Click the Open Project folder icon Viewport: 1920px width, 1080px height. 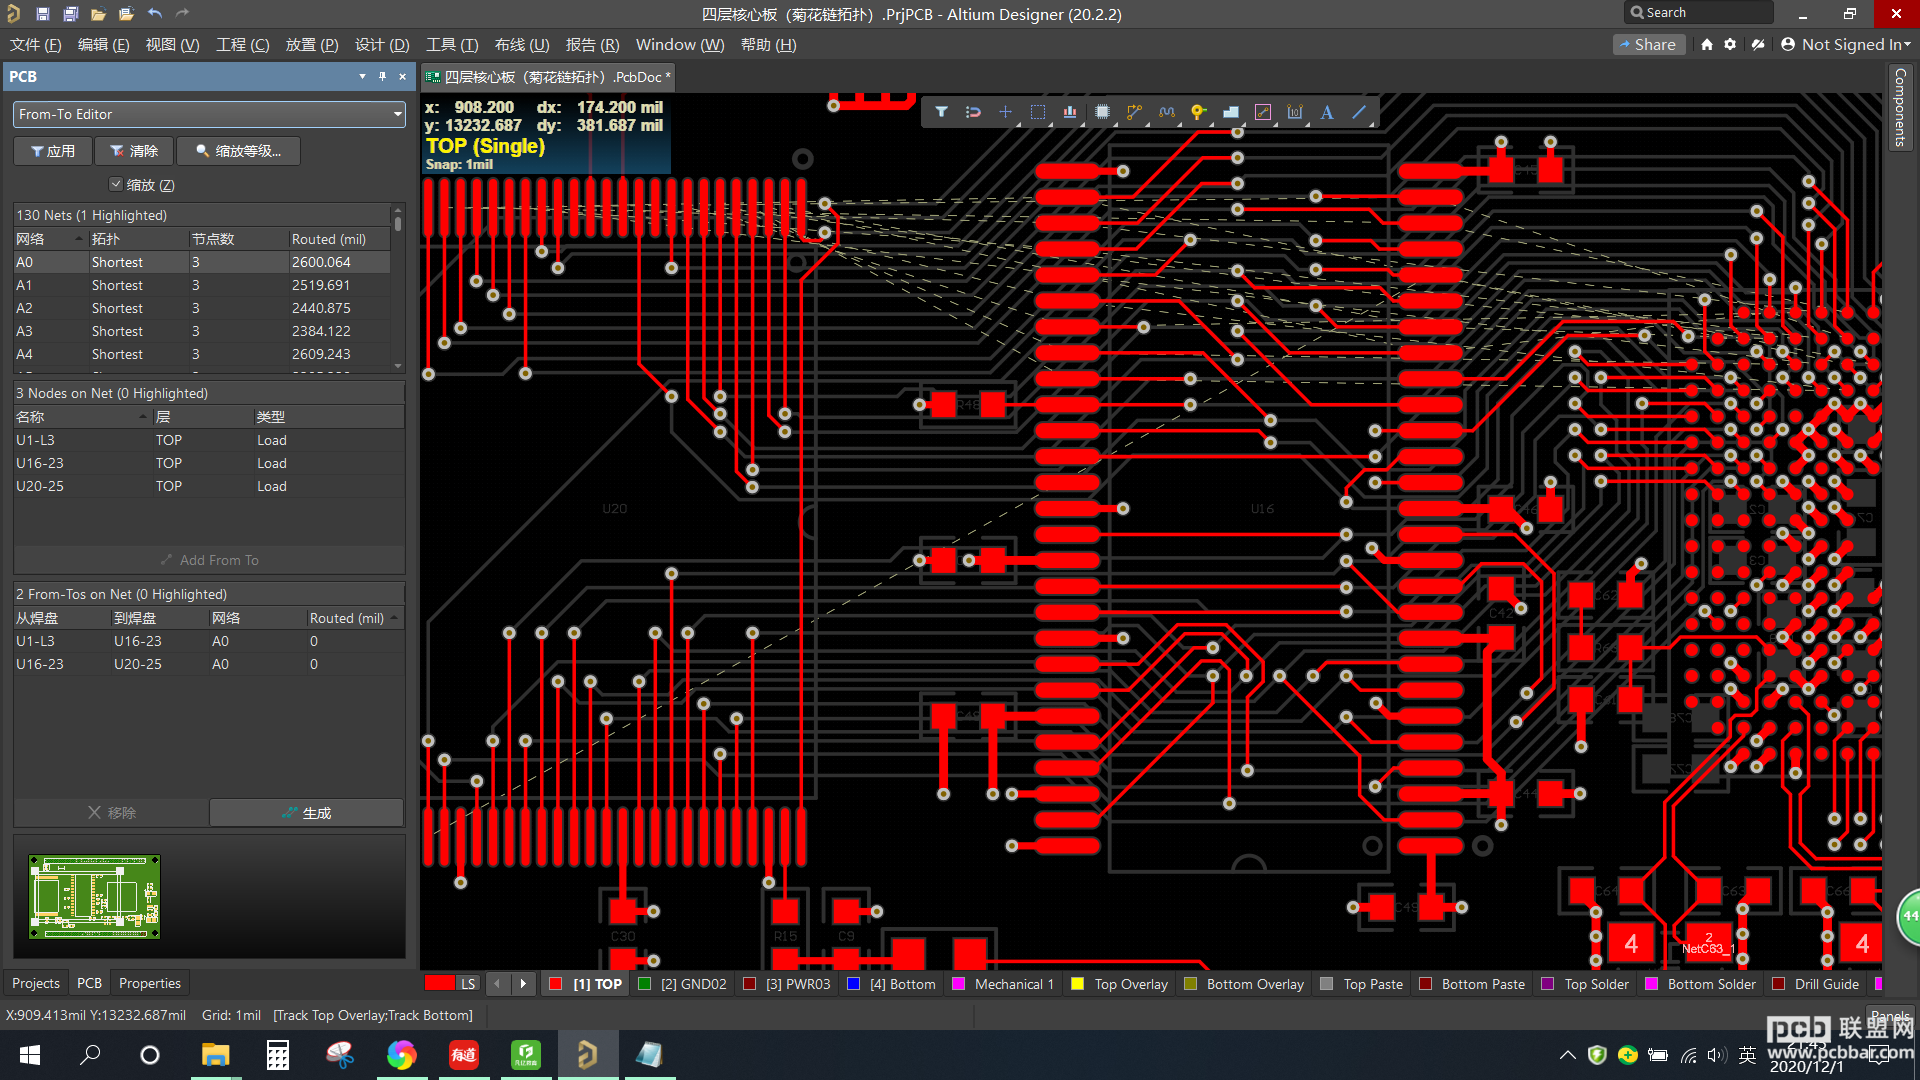pyautogui.click(x=126, y=14)
